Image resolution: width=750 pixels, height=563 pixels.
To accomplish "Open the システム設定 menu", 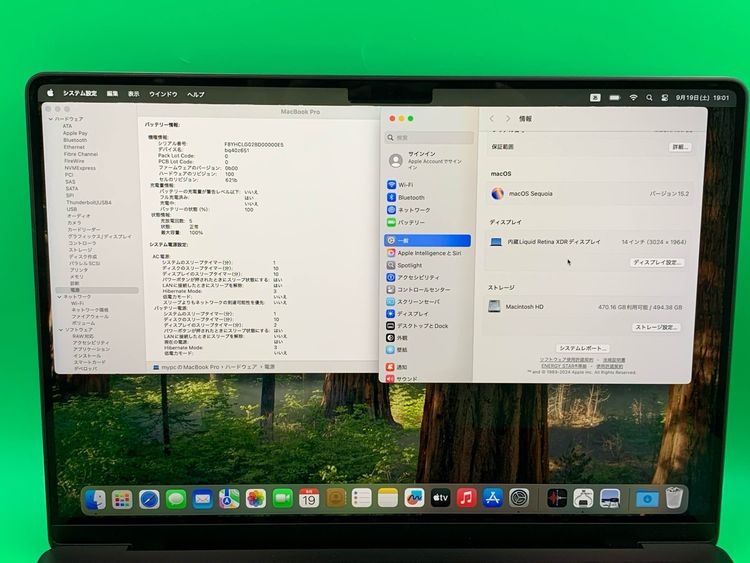I will coord(80,93).
